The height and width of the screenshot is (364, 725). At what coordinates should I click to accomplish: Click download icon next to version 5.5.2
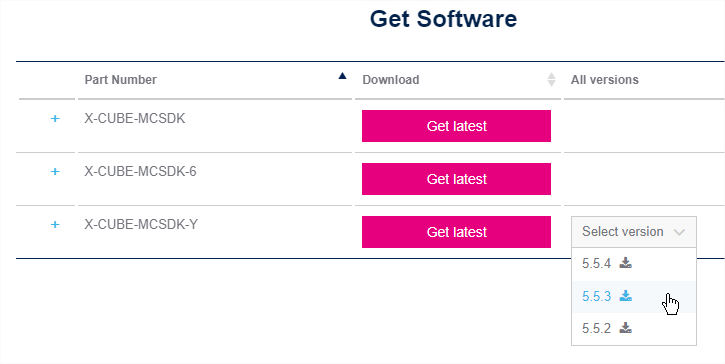pos(626,328)
